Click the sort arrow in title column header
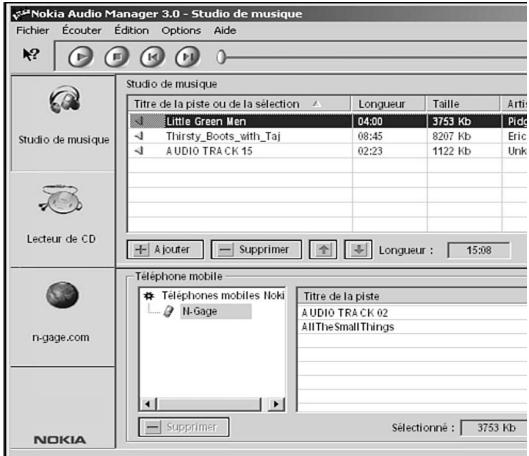Image resolution: width=529 pixels, height=456 pixels. coord(316,104)
